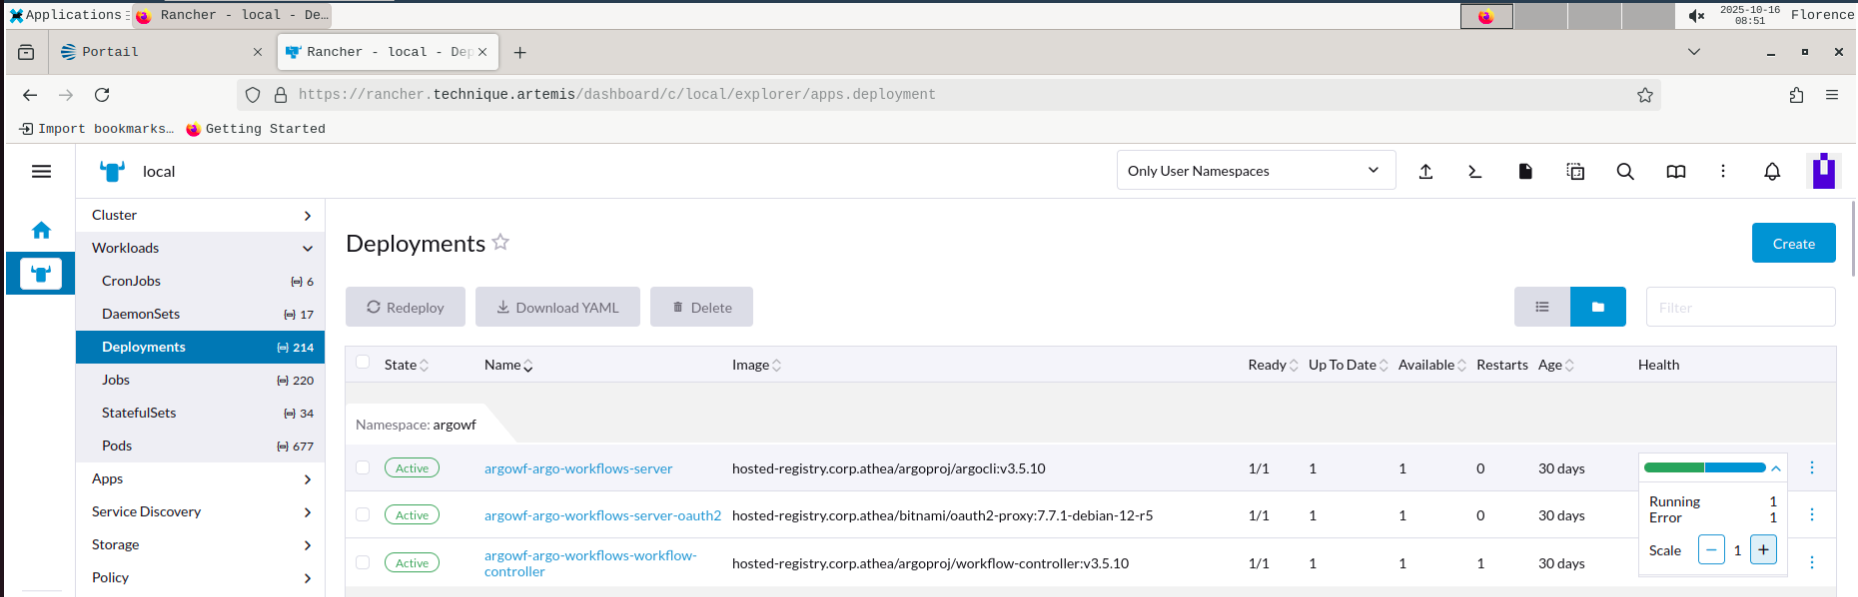
Task: Click the Import YAML upload icon
Action: click(x=1426, y=172)
